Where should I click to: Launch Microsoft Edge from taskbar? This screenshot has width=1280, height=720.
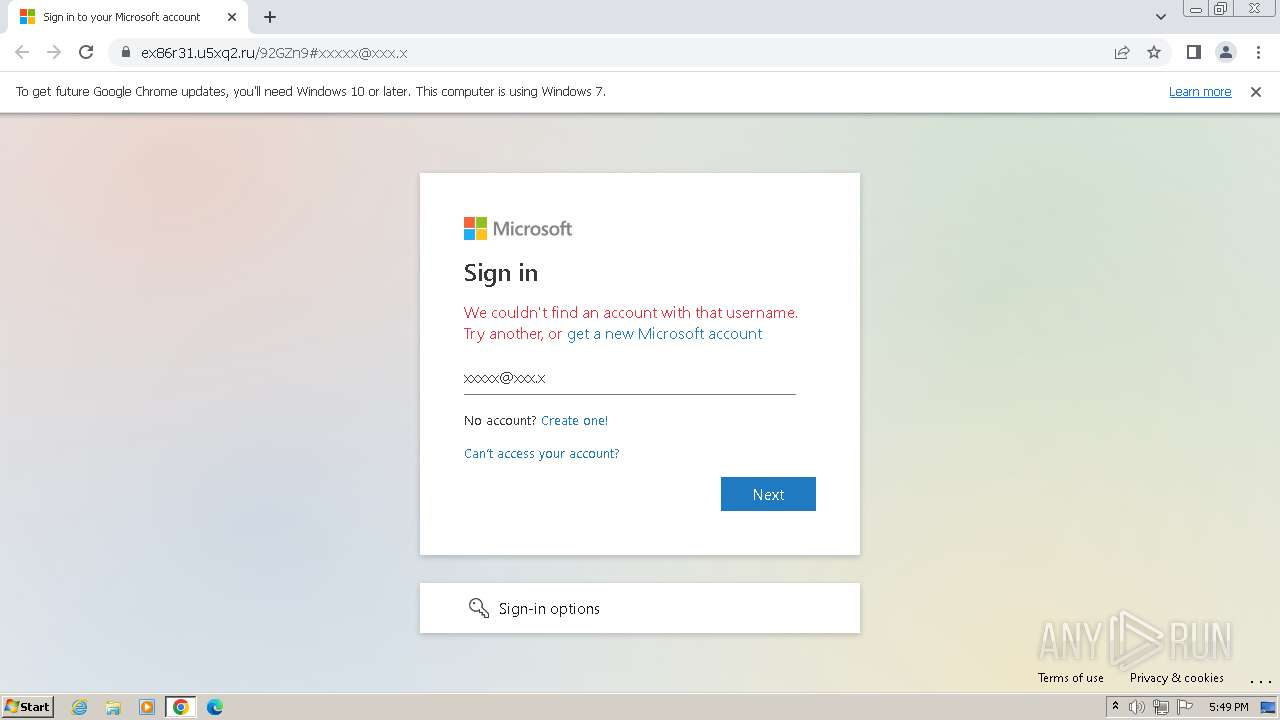pos(215,707)
